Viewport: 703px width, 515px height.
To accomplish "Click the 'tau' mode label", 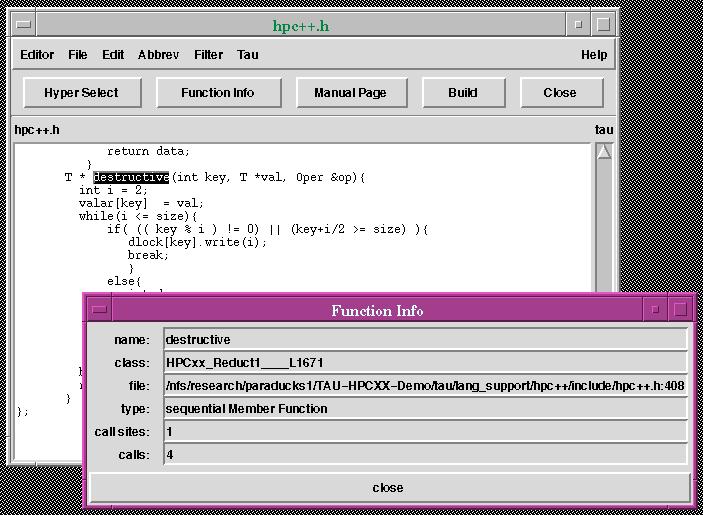I will click(x=604, y=130).
